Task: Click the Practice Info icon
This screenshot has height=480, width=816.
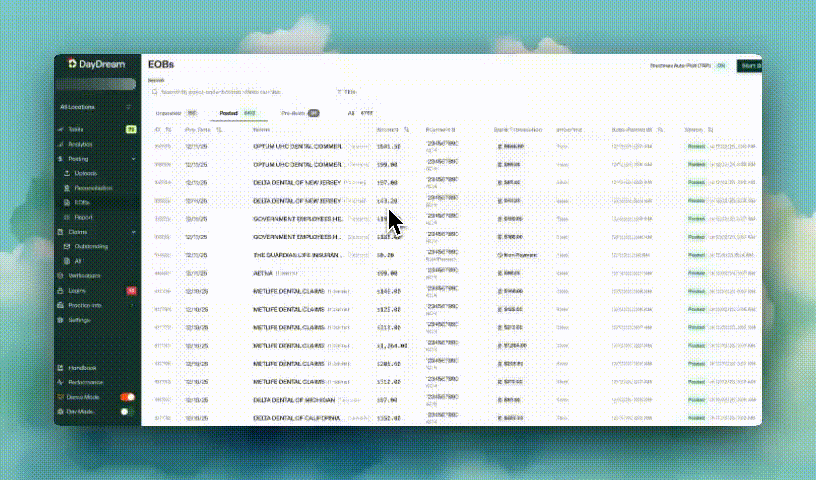Action: pos(61,305)
